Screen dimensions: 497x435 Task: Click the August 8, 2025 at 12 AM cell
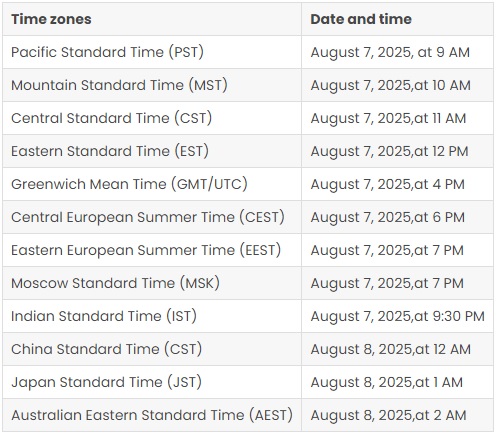pos(397,349)
